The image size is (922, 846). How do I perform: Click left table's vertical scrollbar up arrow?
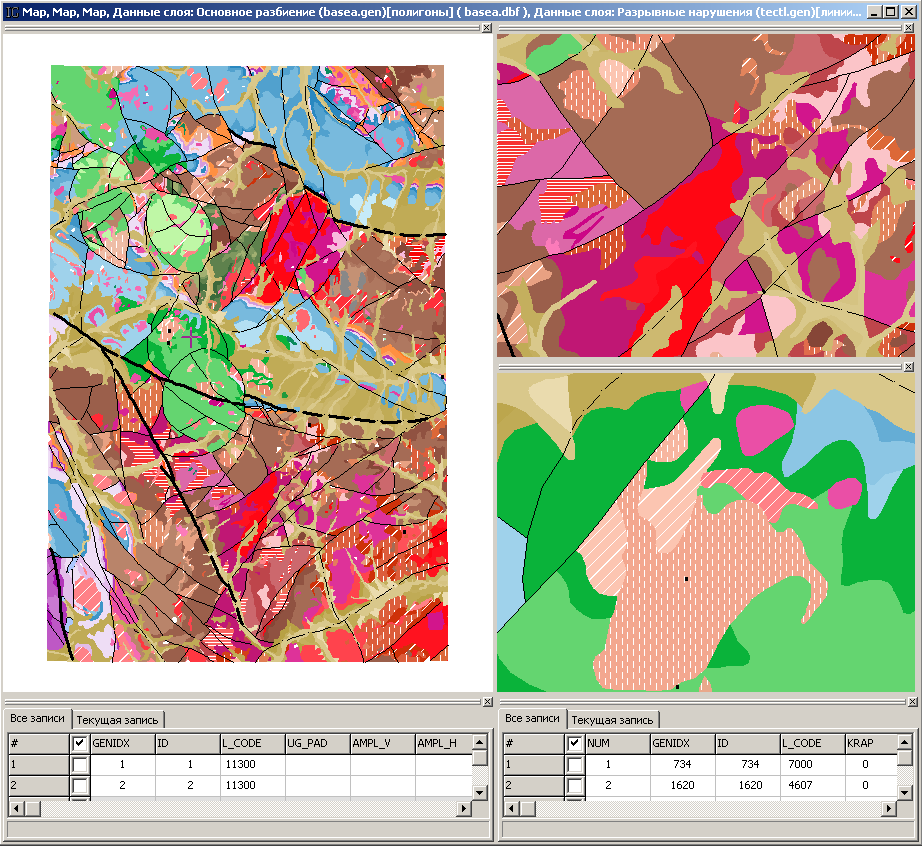click(x=480, y=741)
